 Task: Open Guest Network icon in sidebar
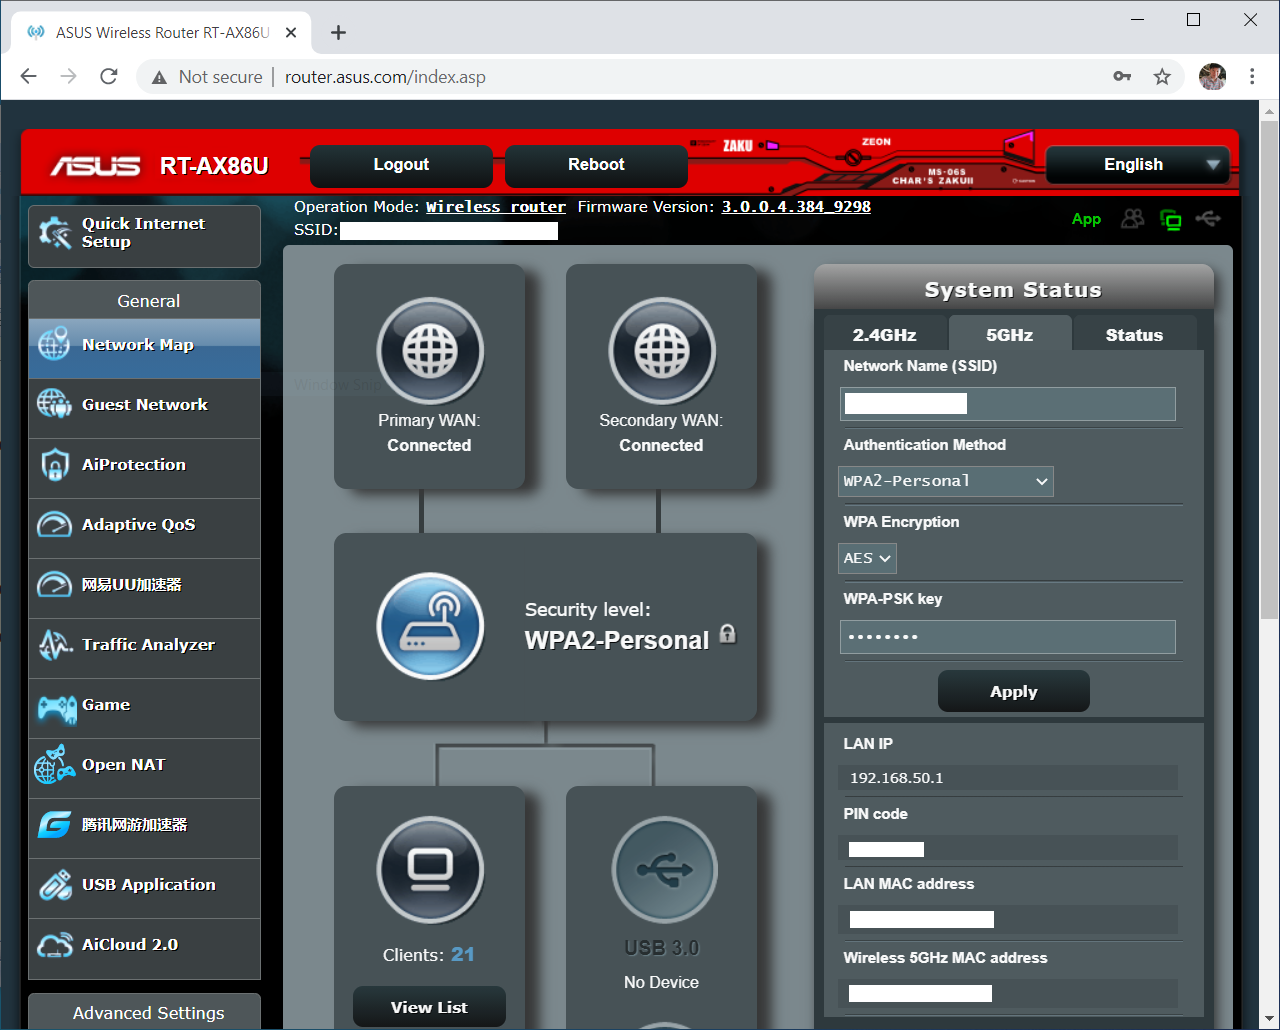[54, 404]
